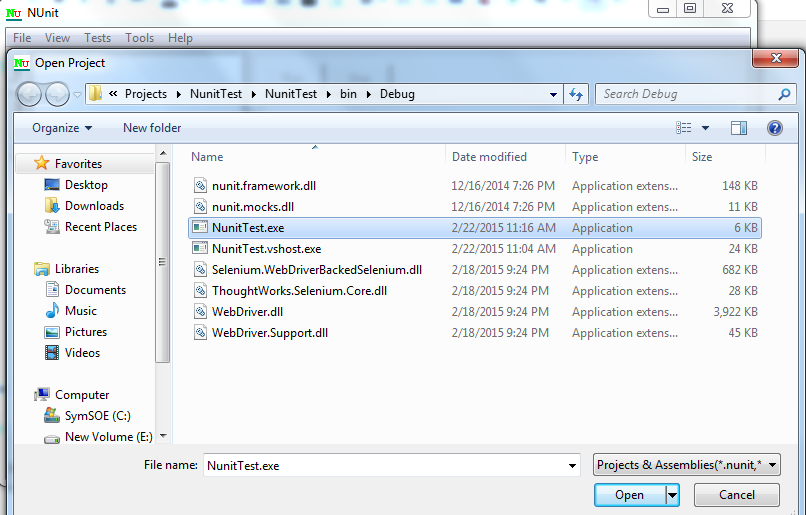Open the Organize dropdown menu

pos(62,127)
